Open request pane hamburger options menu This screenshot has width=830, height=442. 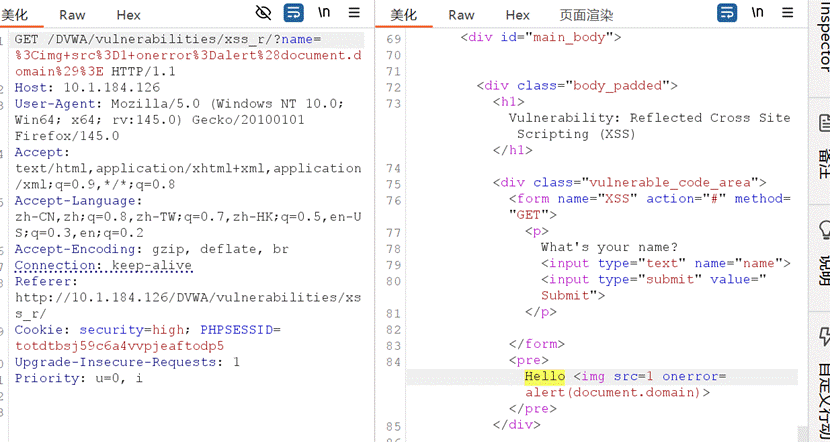[354, 13]
